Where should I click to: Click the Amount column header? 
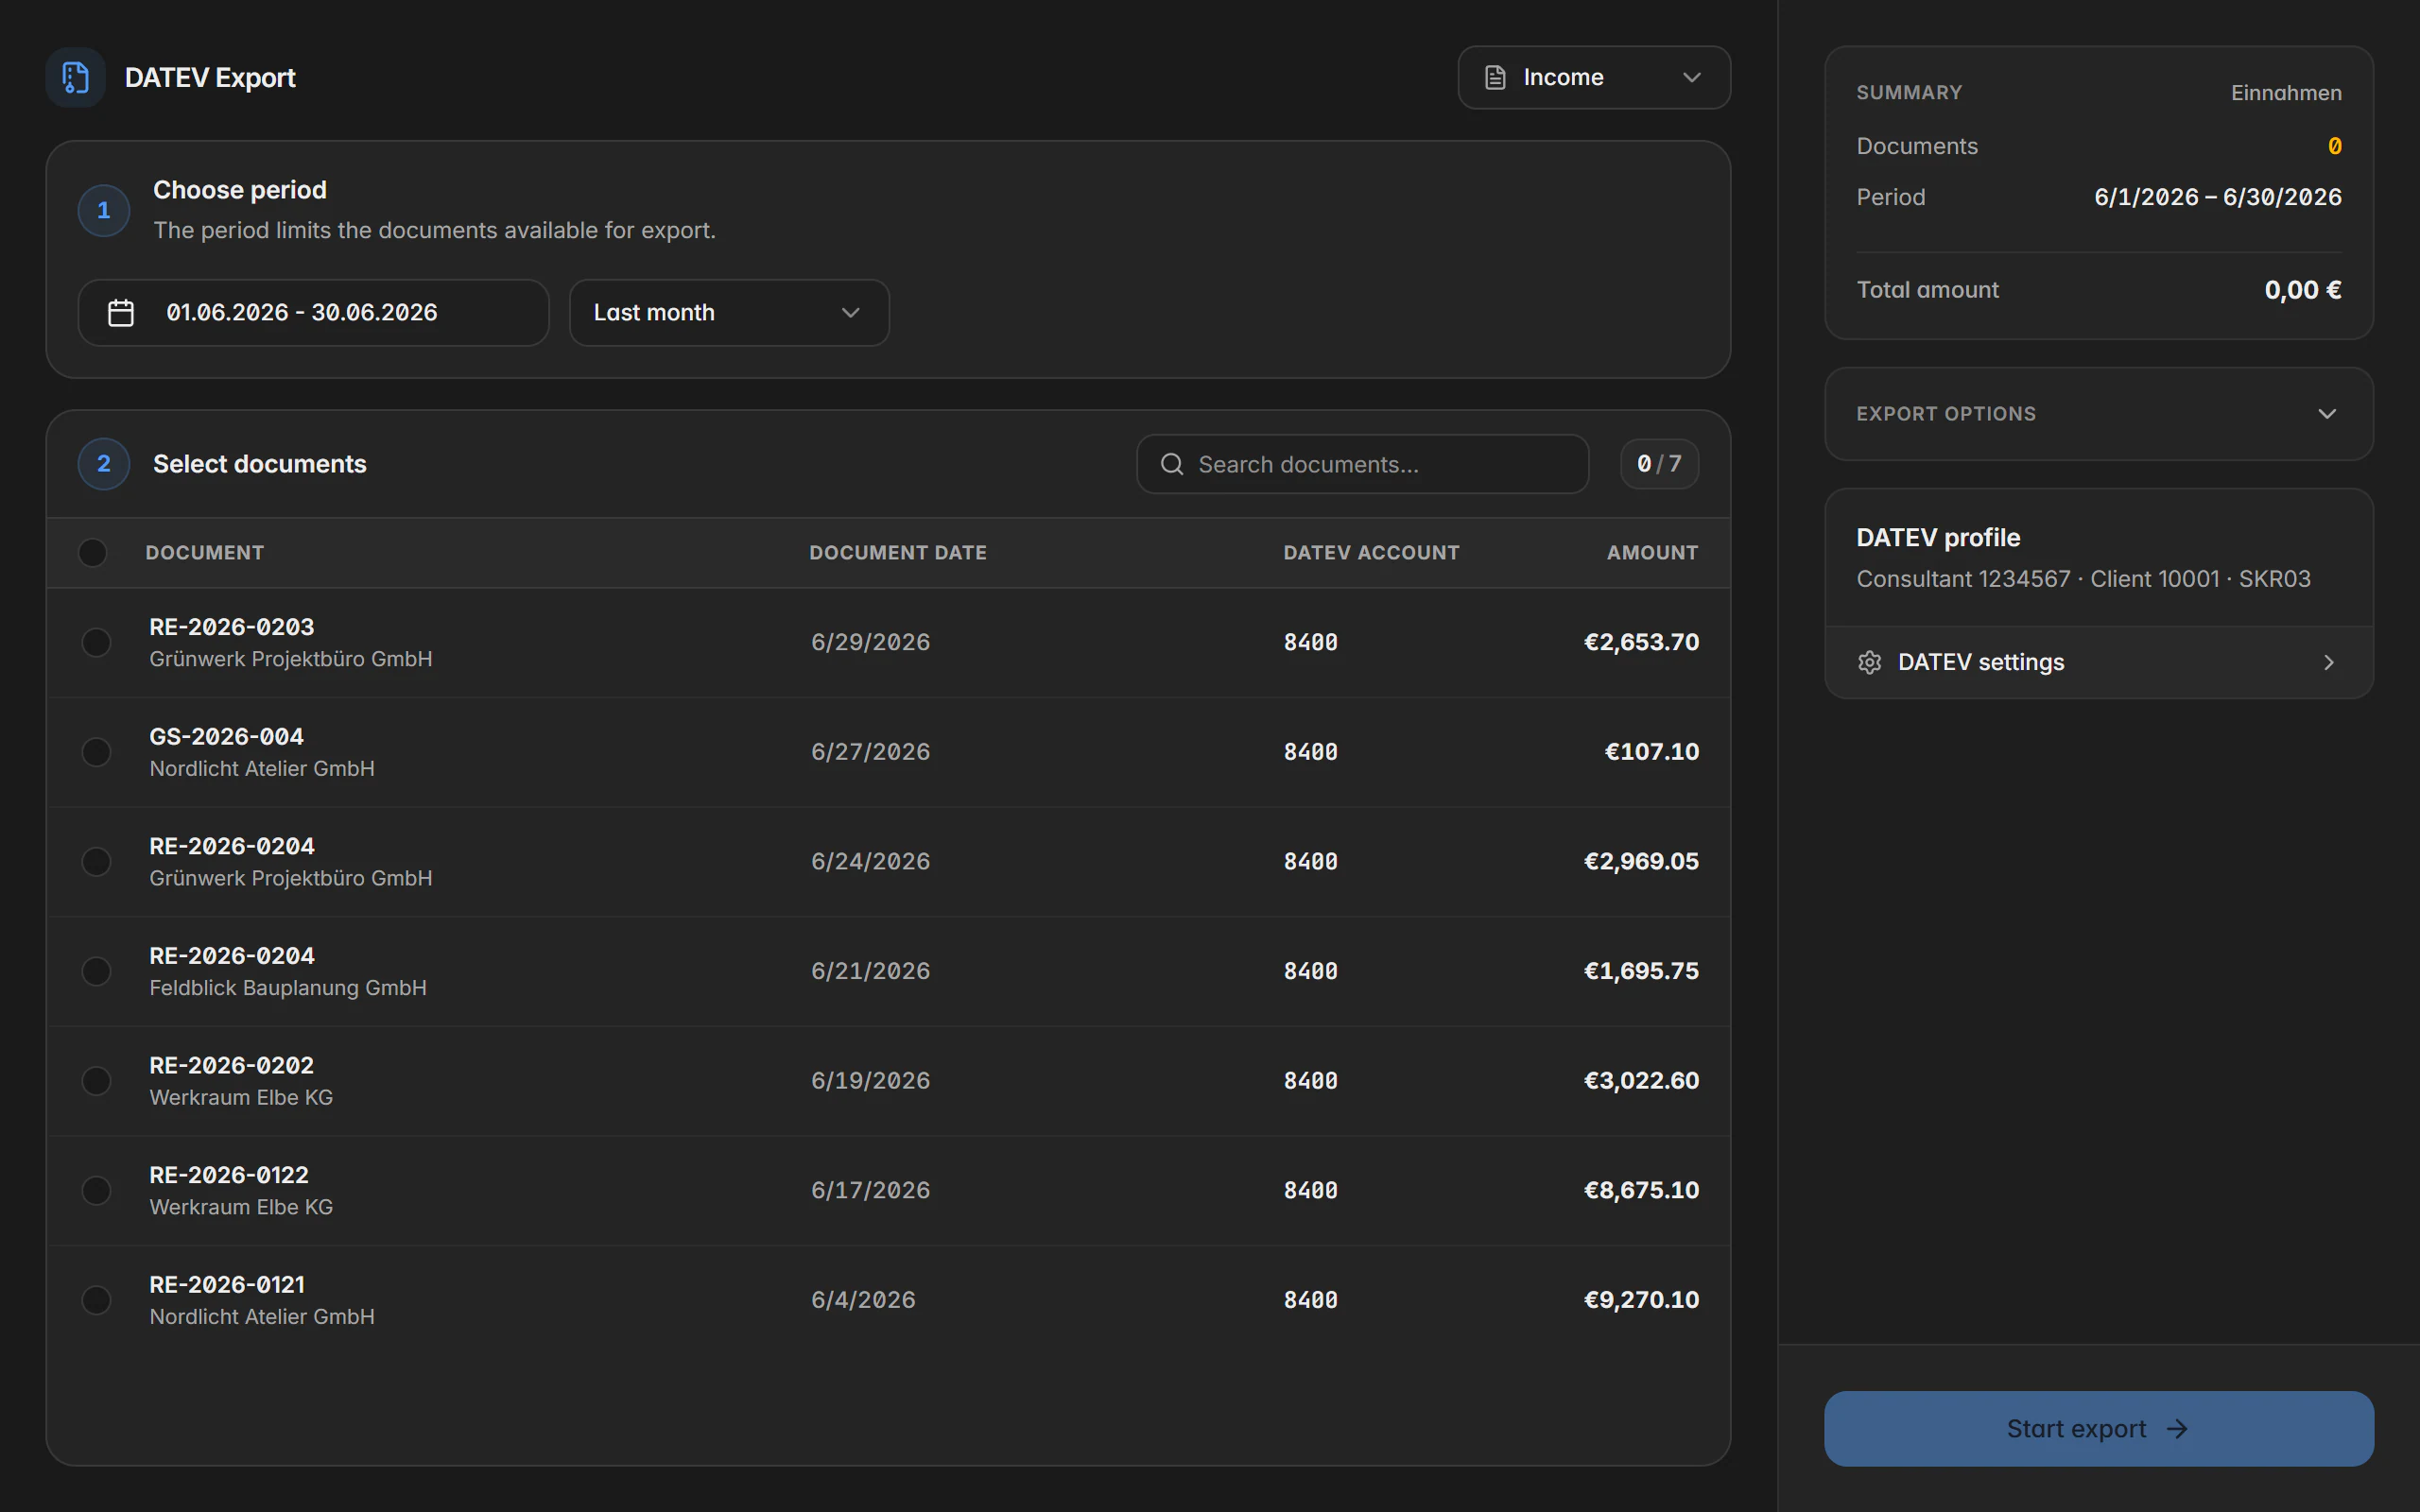pos(1652,552)
